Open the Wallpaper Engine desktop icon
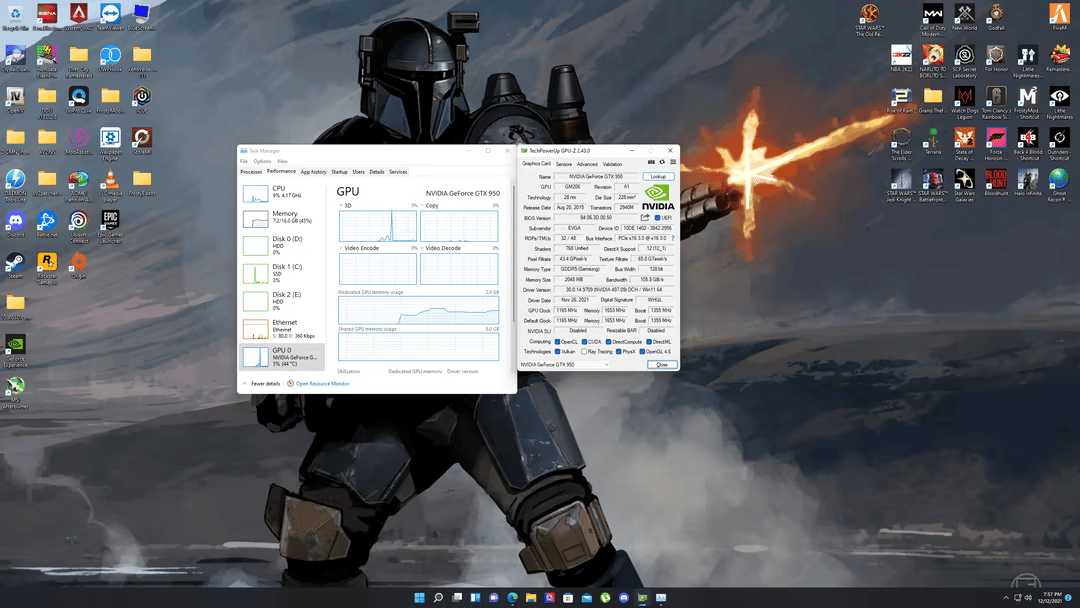Viewport: 1080px width, 608px height. (110, 145)
